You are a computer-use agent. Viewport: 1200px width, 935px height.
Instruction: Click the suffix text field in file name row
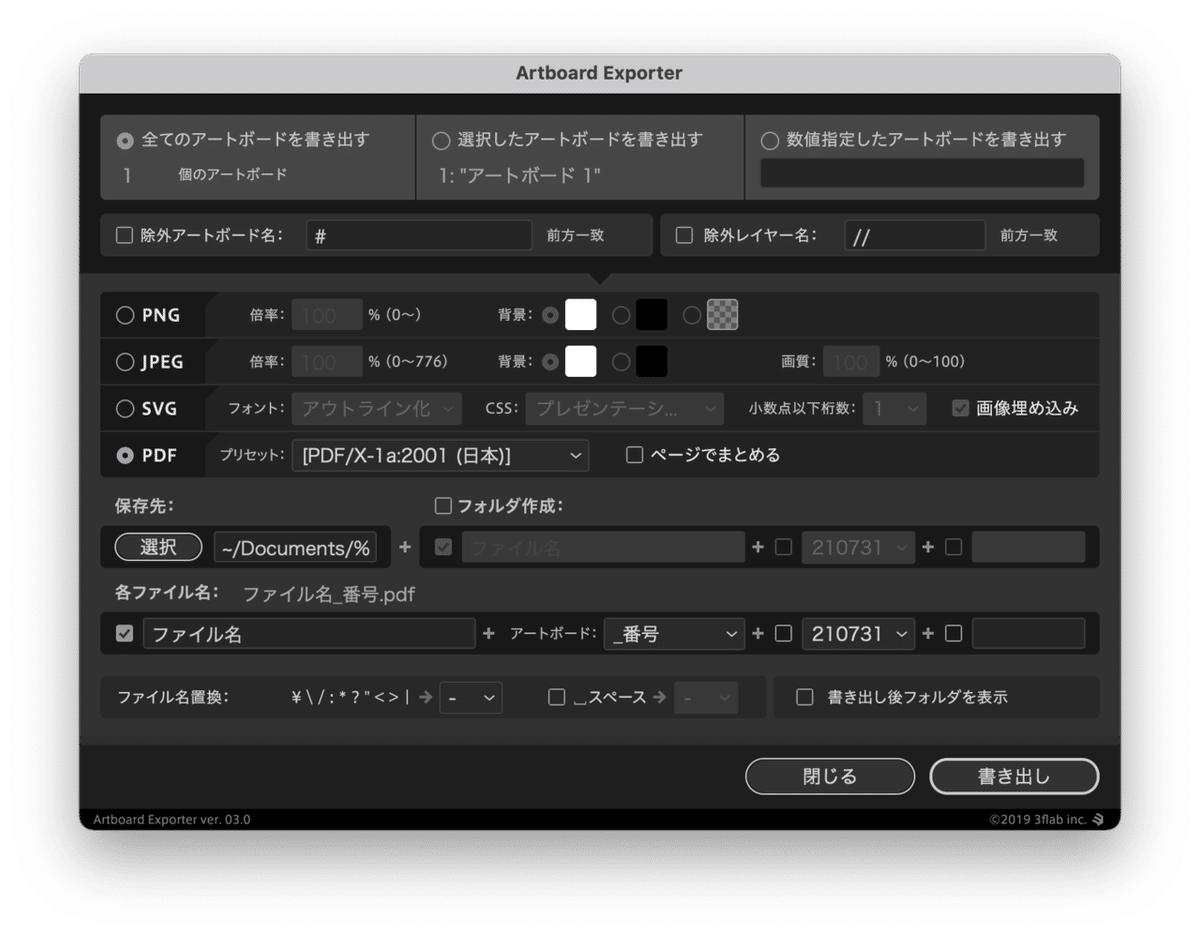point(1028,634)
